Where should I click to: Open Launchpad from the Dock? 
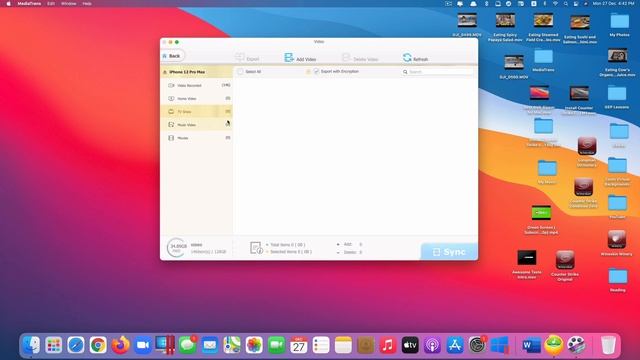tap(54, 345)
